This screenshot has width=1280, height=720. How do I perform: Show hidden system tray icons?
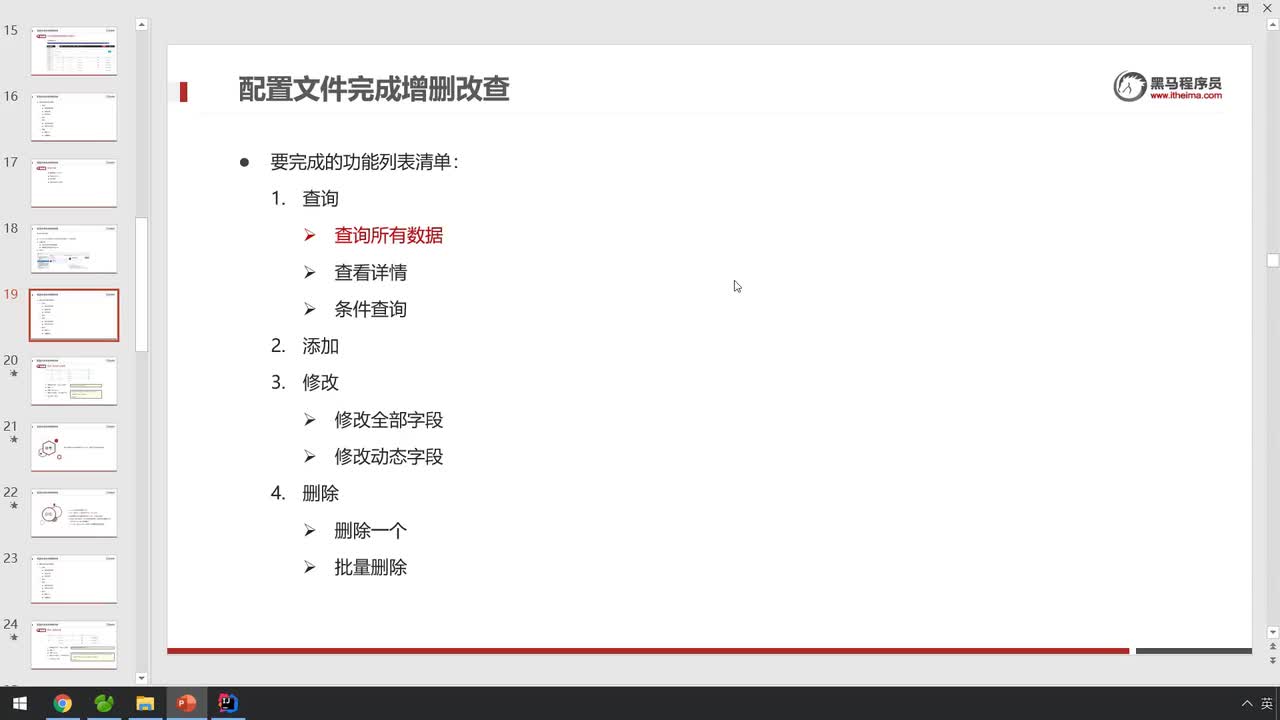coord(1246,703)
